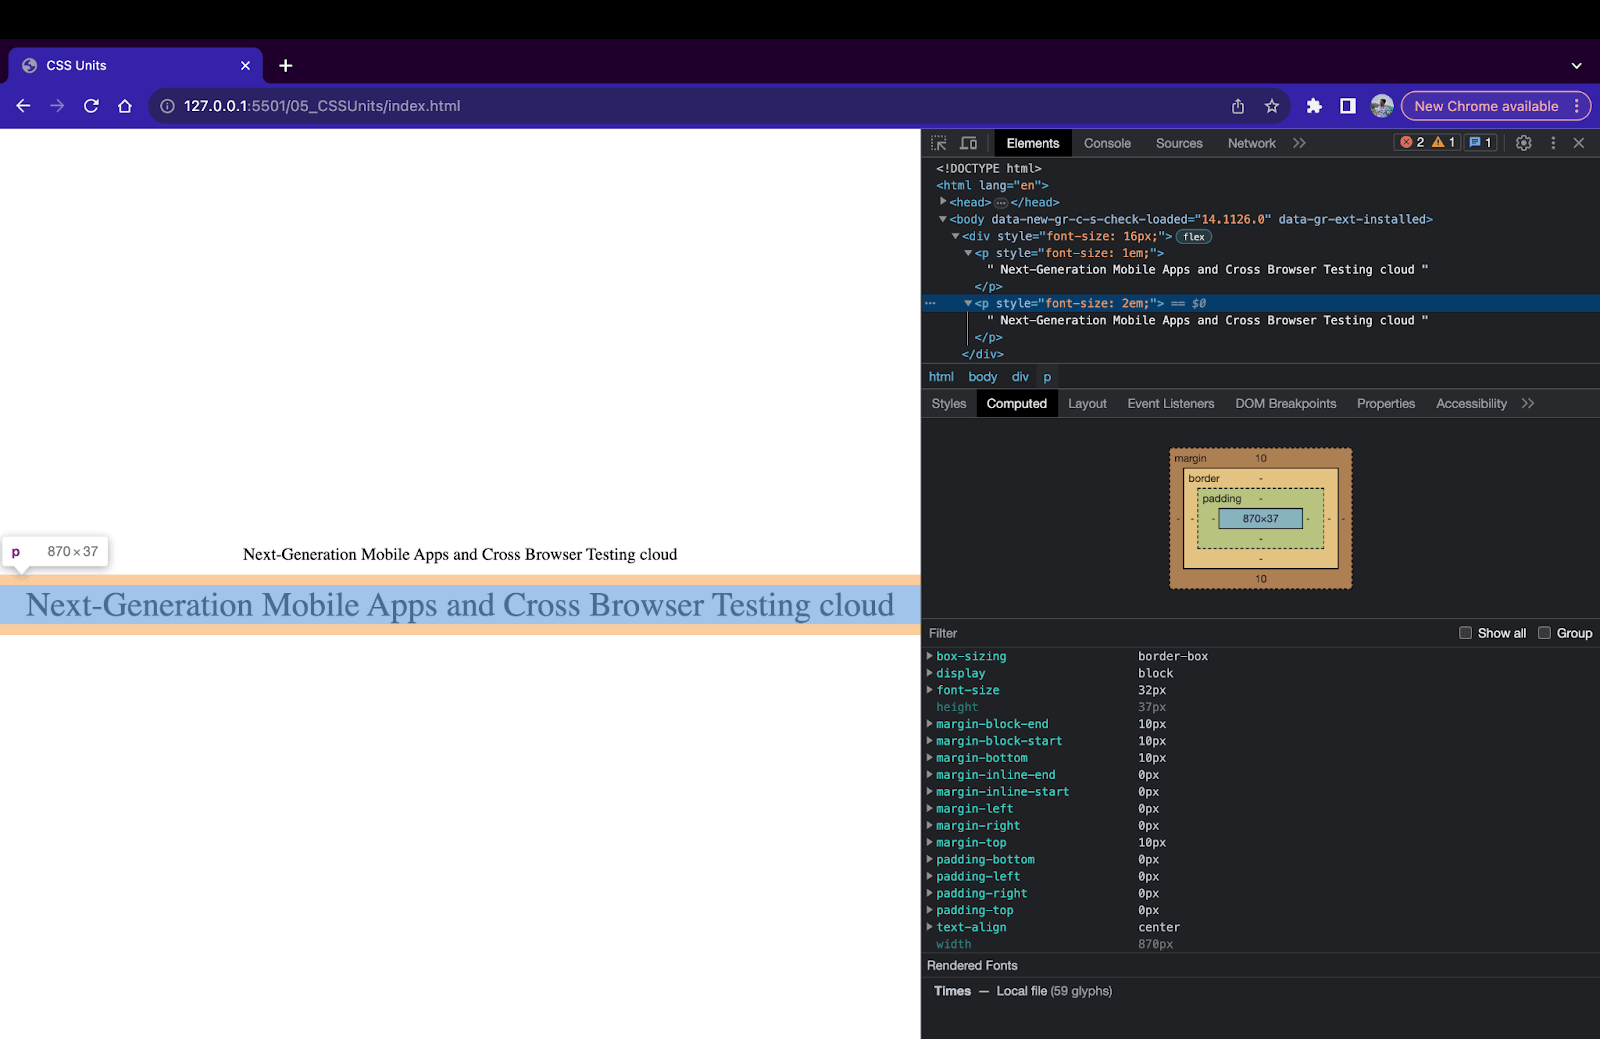Select body in the breadcrumb trail
Screen dimensions: 1600x1039
click(982, 377)
